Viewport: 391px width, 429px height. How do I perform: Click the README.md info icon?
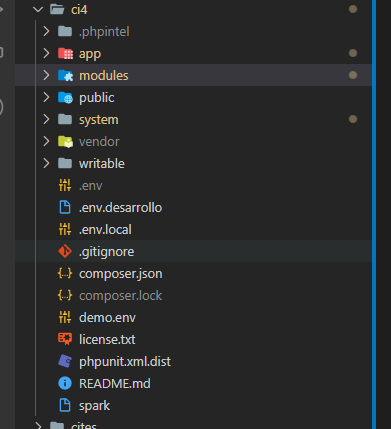65,383
